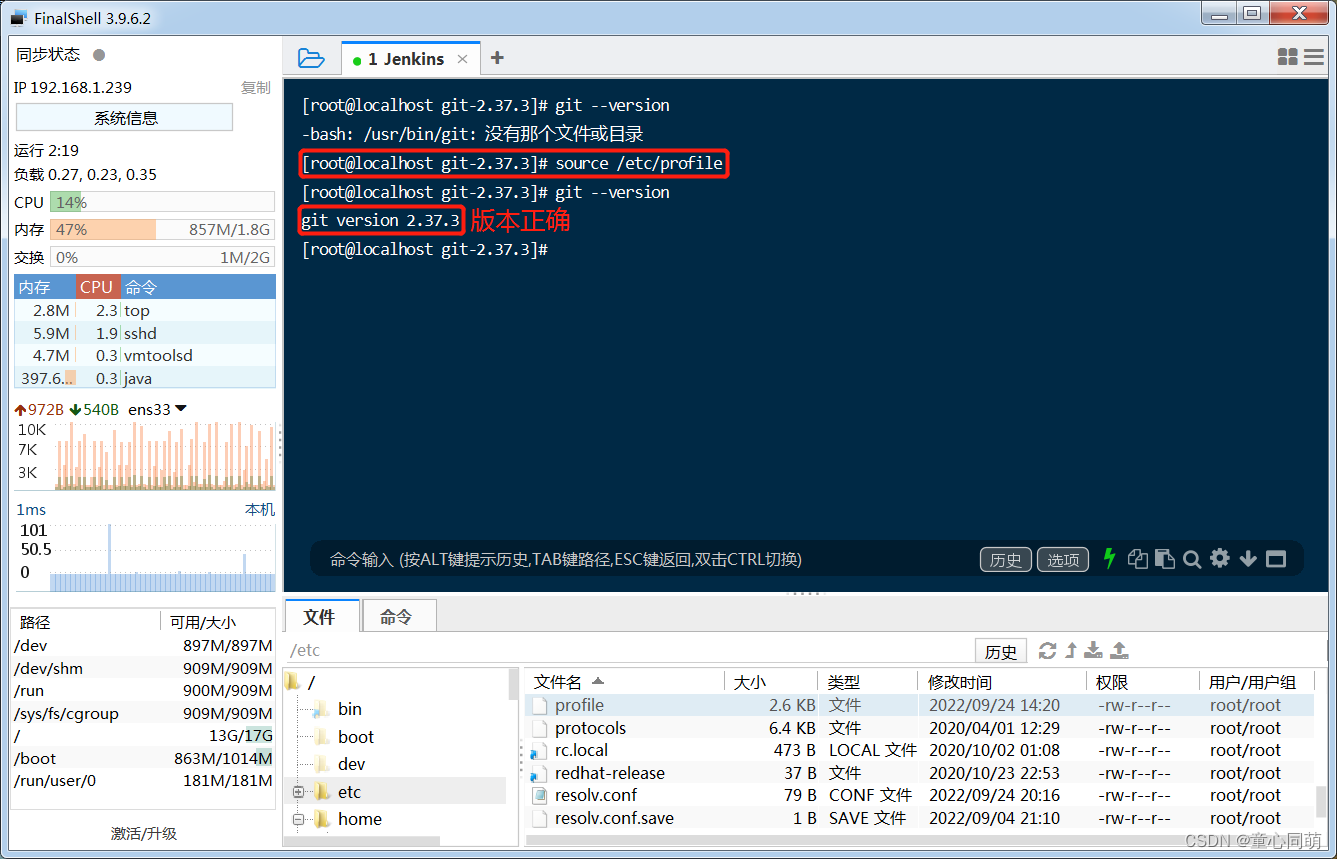Go to the parent directory arrow

[x=1071, y=651]
